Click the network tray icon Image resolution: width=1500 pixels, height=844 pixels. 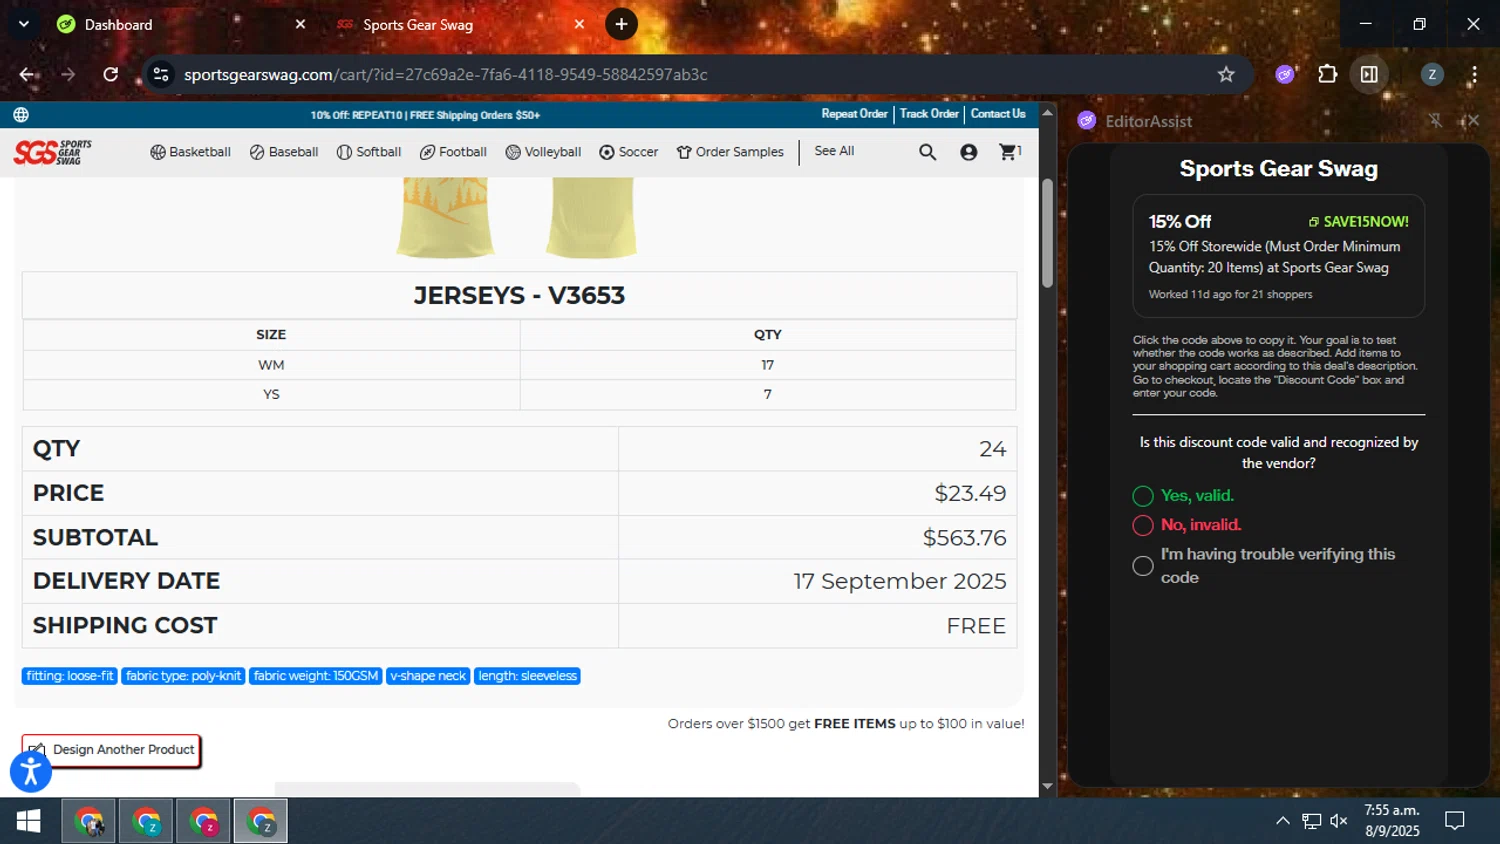(x=1311, y=821)
